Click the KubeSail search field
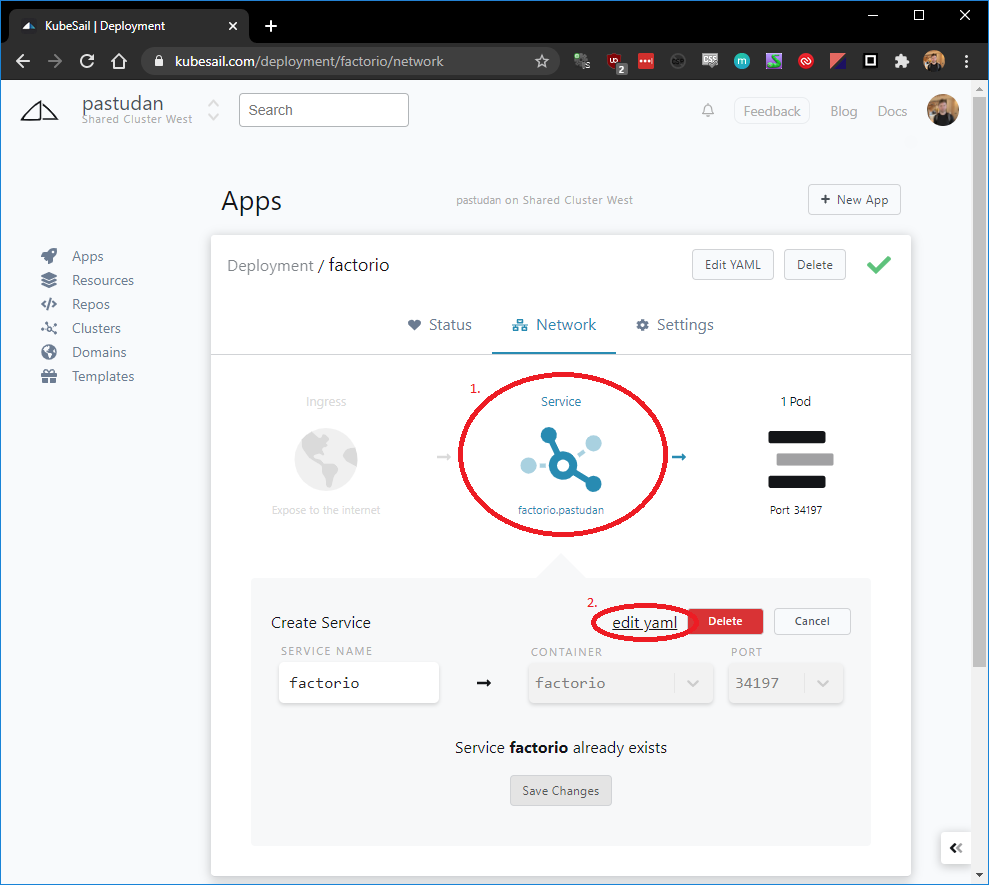The width and height of the screenshot is (989, 885). click(324, 110)
